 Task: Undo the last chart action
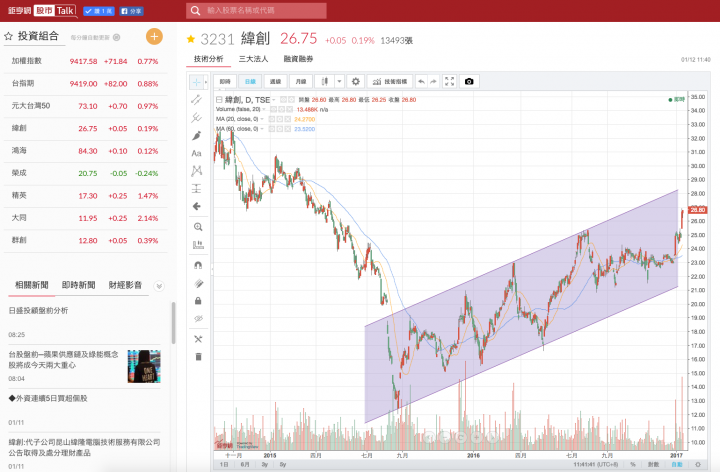coord(421,82)
